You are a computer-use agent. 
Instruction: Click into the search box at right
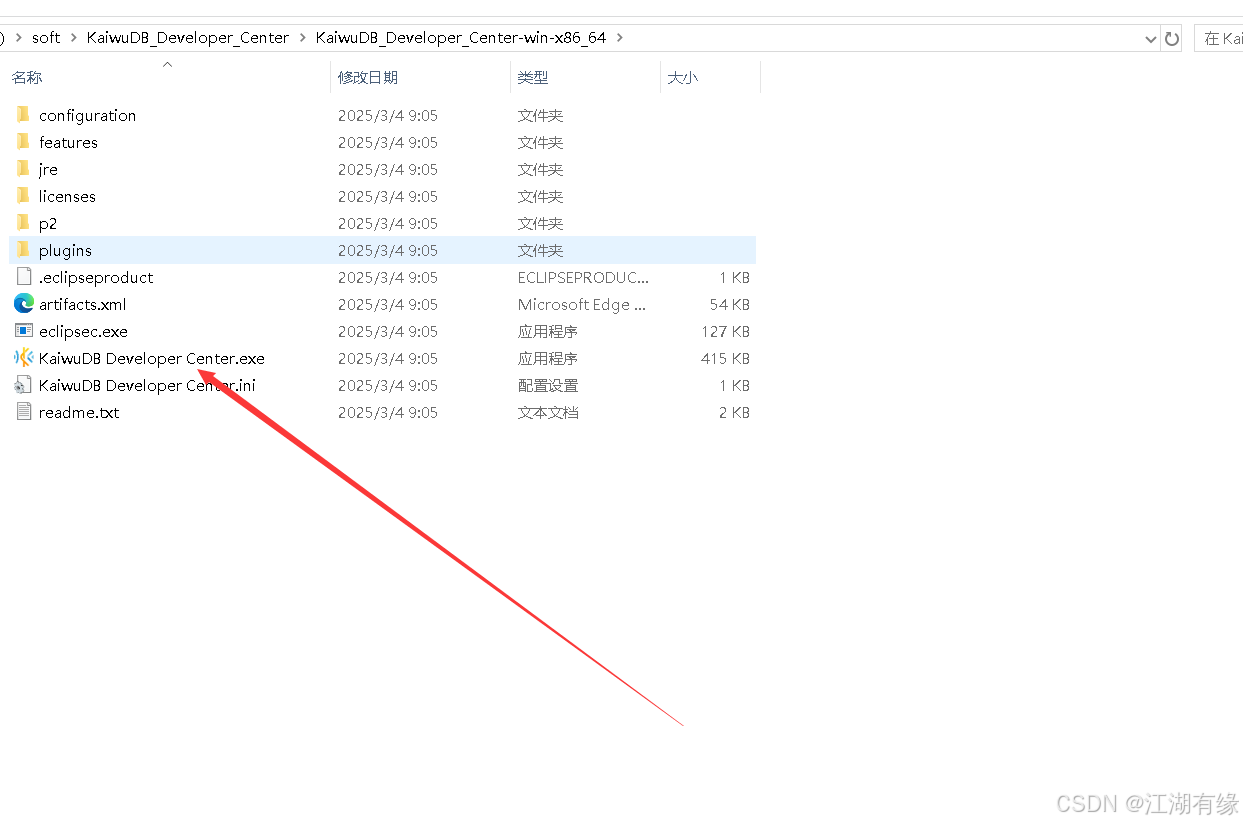click(x=1220, y=38)
